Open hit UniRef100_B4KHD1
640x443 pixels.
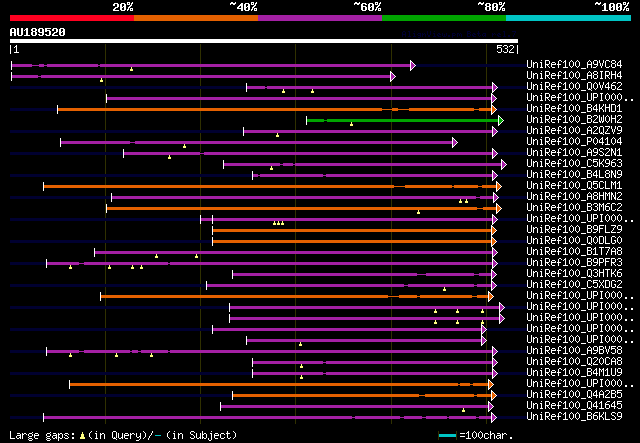point(574,108)
